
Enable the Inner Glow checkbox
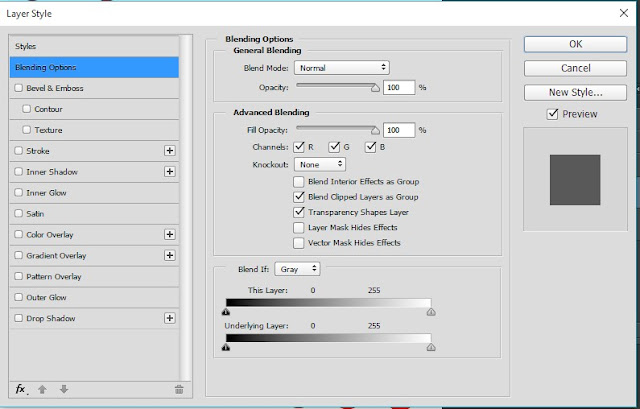(x=18, y=192)
